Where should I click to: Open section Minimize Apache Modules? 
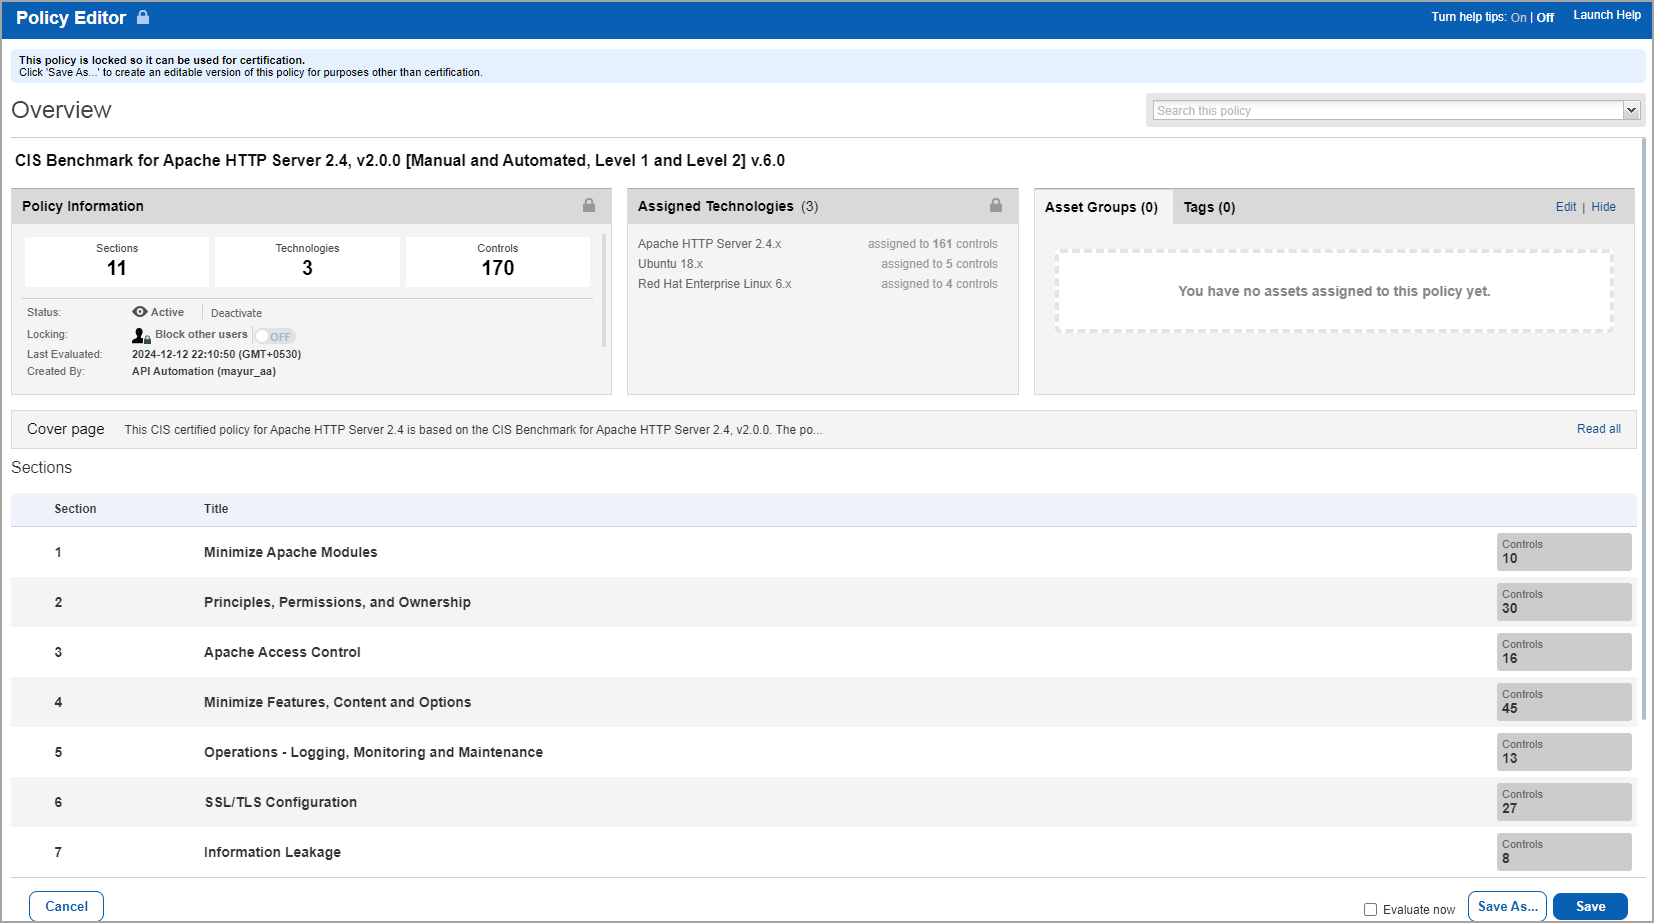tap(290, 552)
